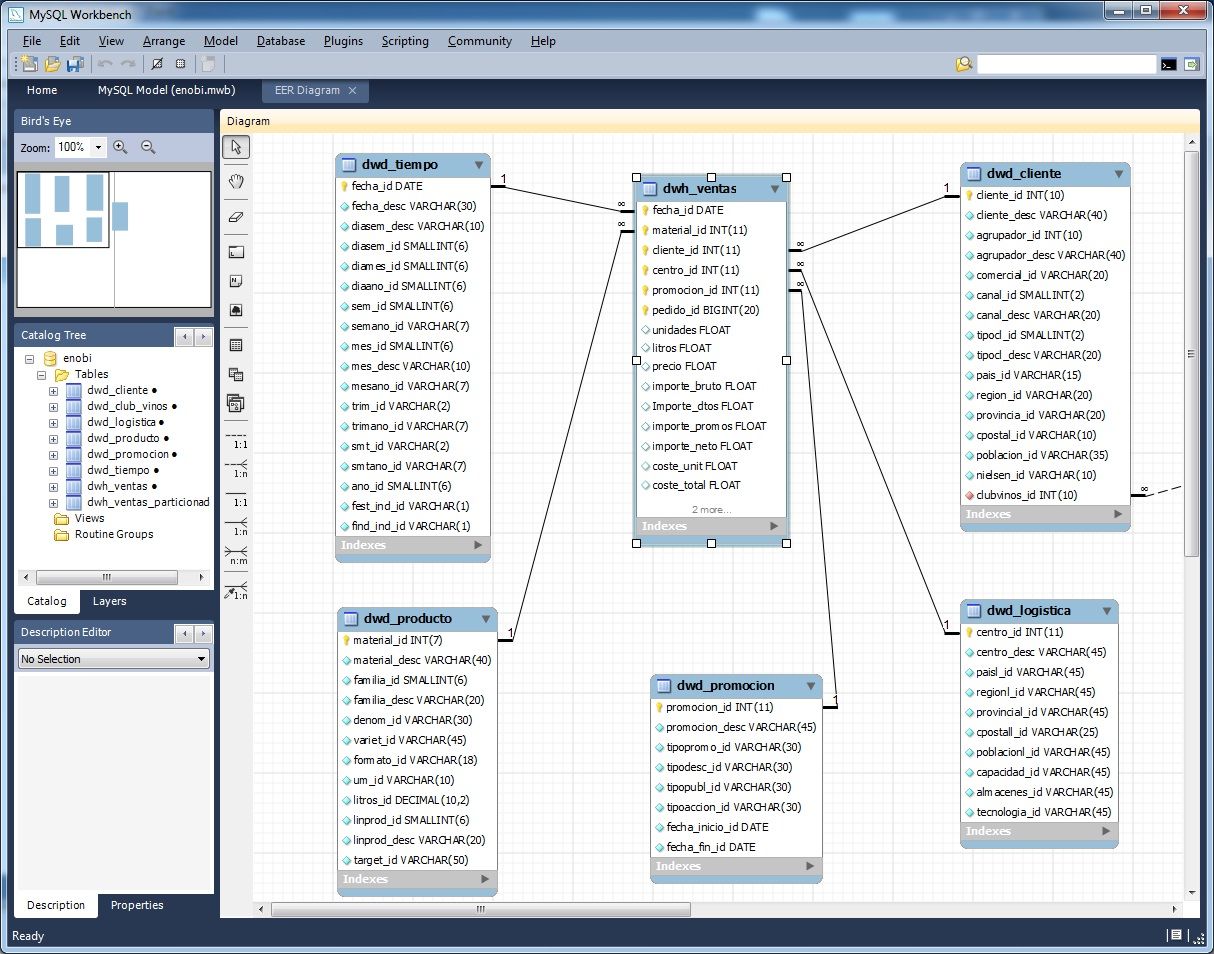This screenshot has width=1214, height=954.
Task: Pick the n:m relationship tool
Action: coord(237,556)
